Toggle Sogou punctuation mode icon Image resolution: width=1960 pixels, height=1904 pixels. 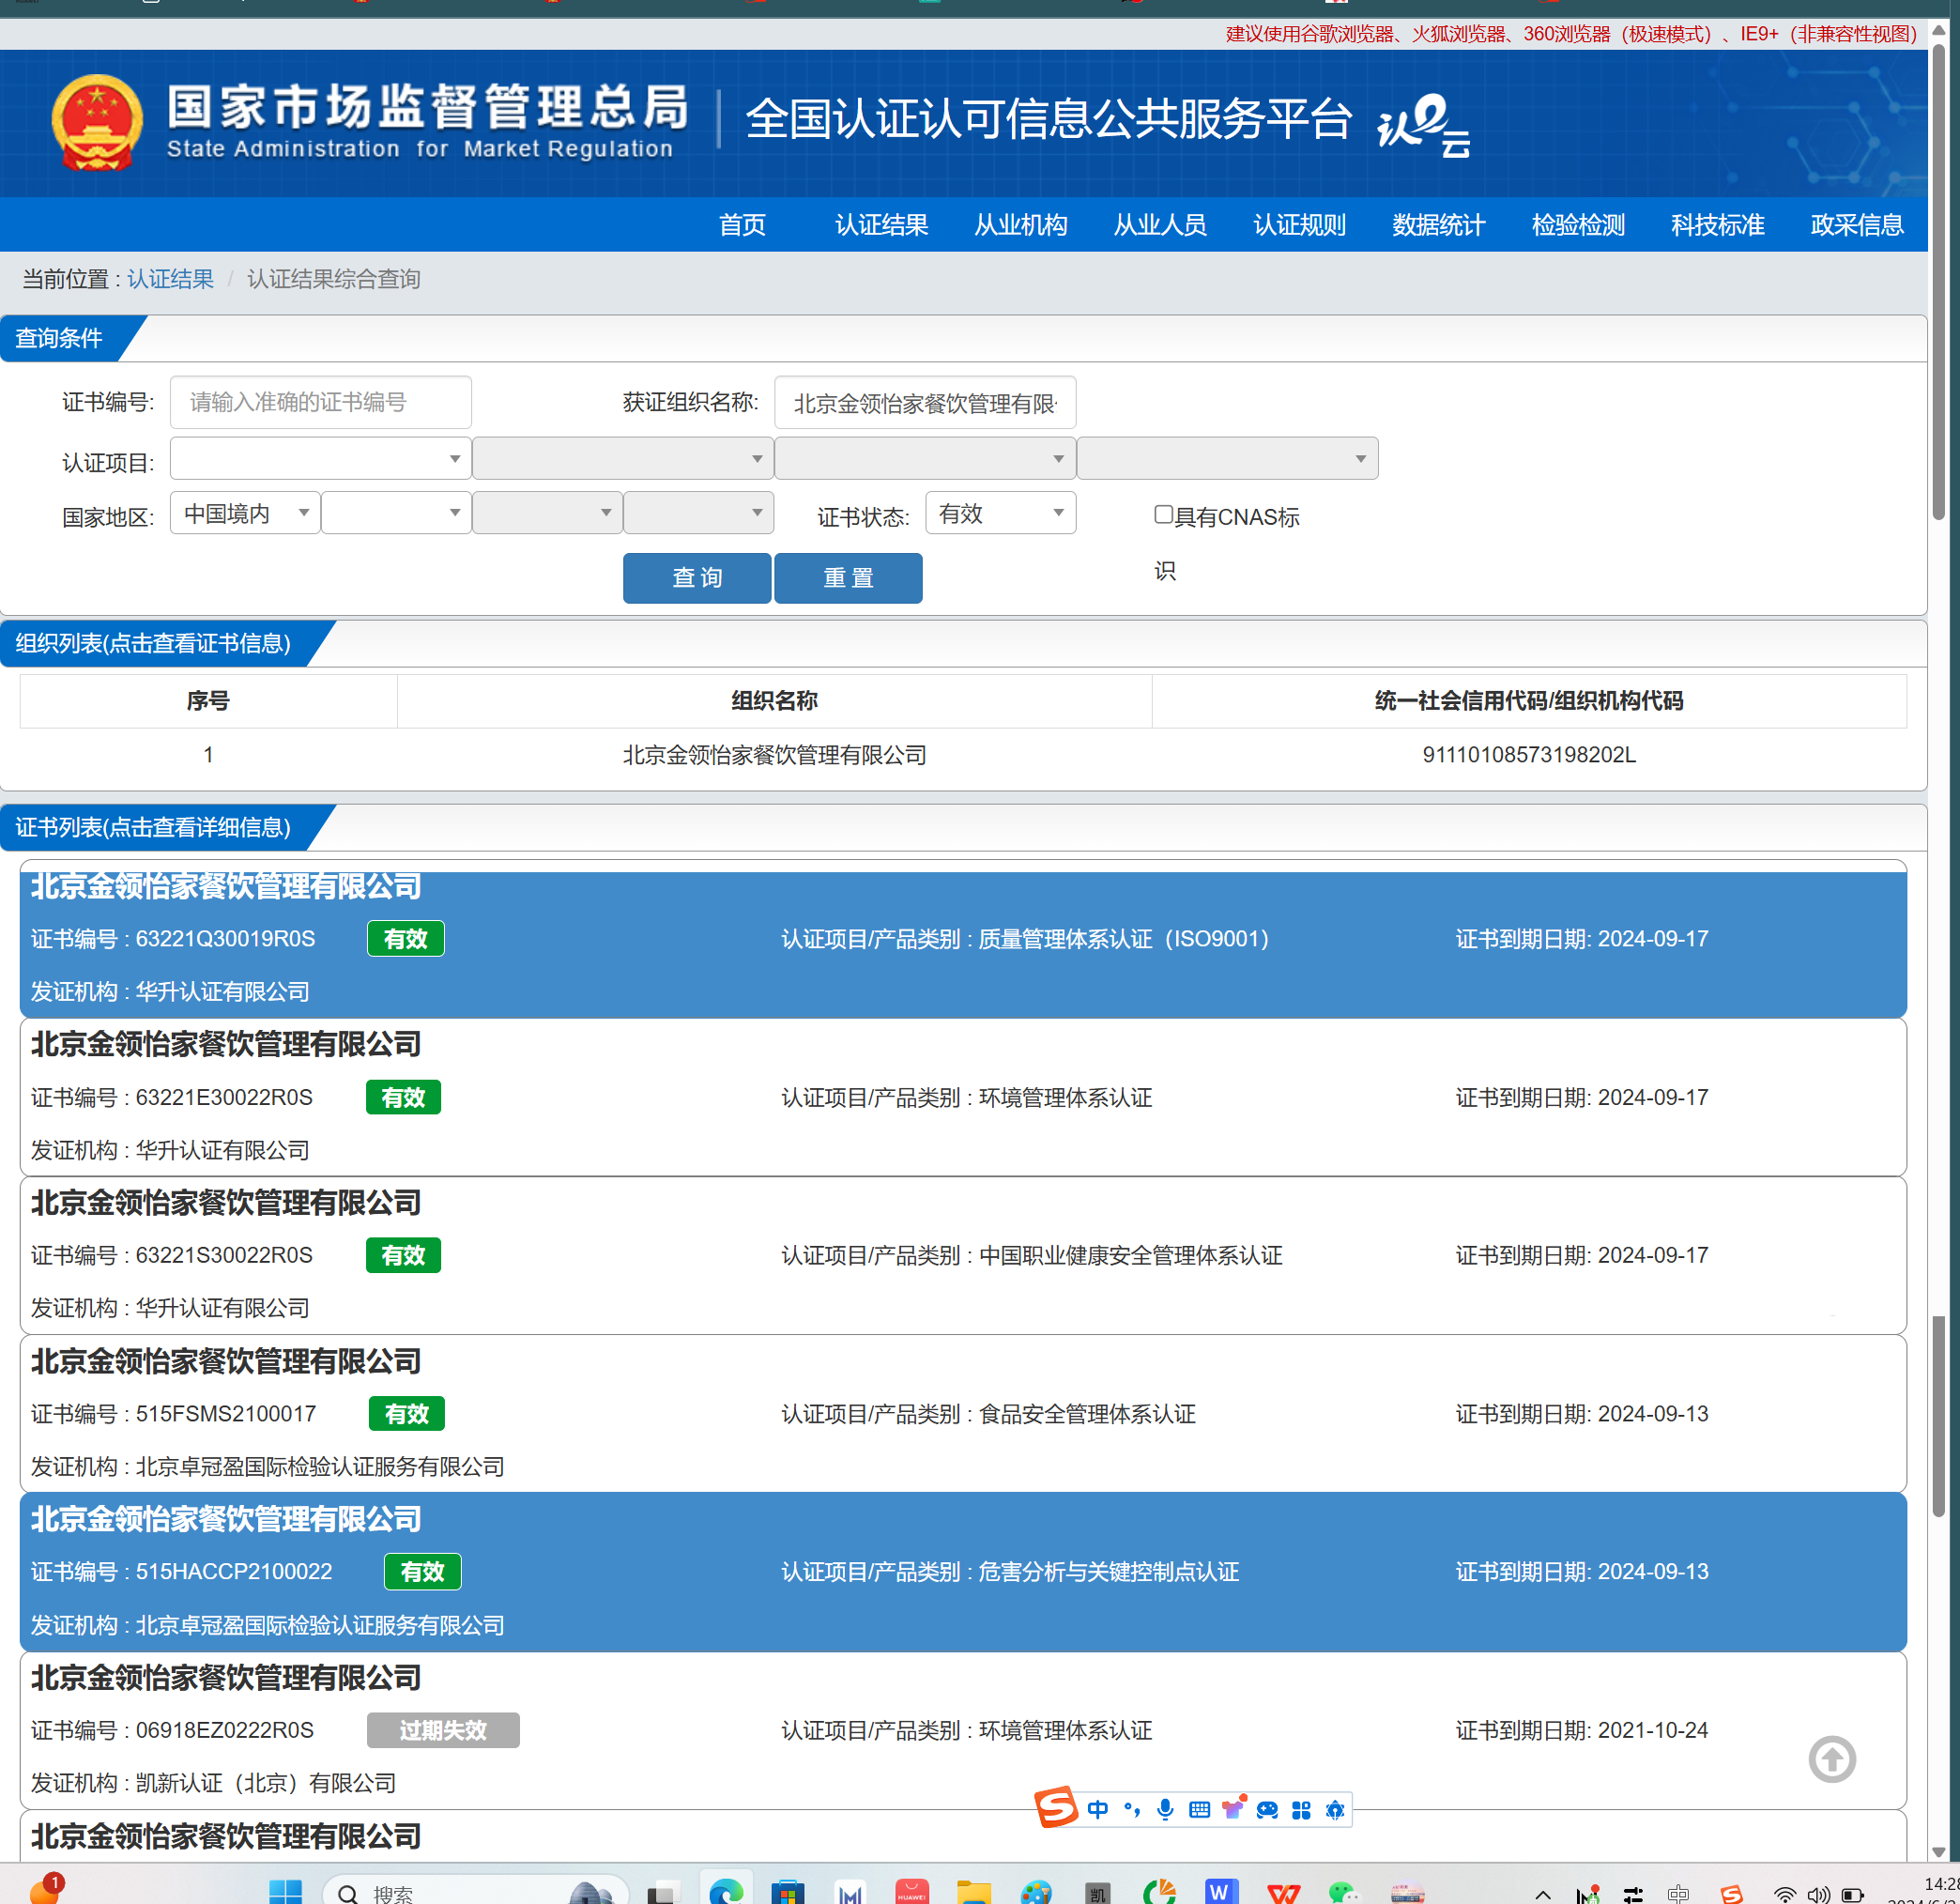click(x=1132, y=1809)
